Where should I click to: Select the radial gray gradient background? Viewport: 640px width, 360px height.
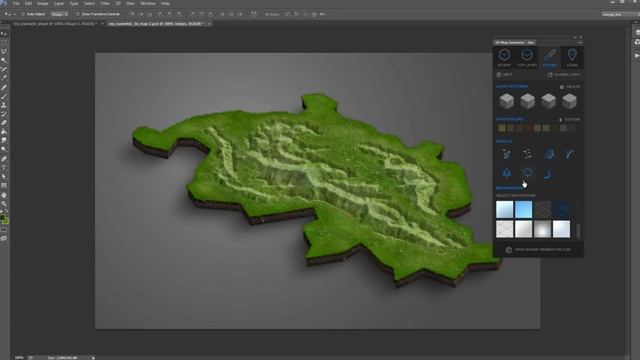click(x=542, y=229)
